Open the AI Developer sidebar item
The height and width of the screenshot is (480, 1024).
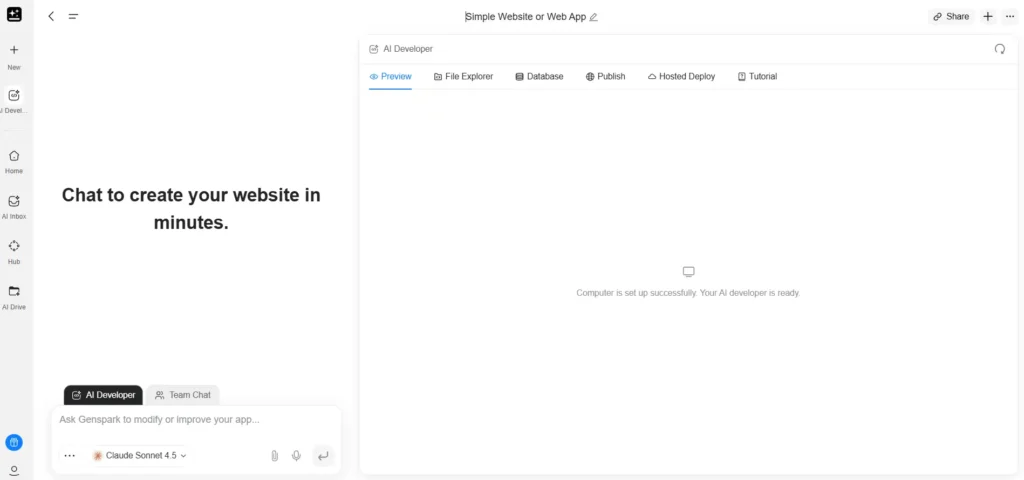(14, 101)
